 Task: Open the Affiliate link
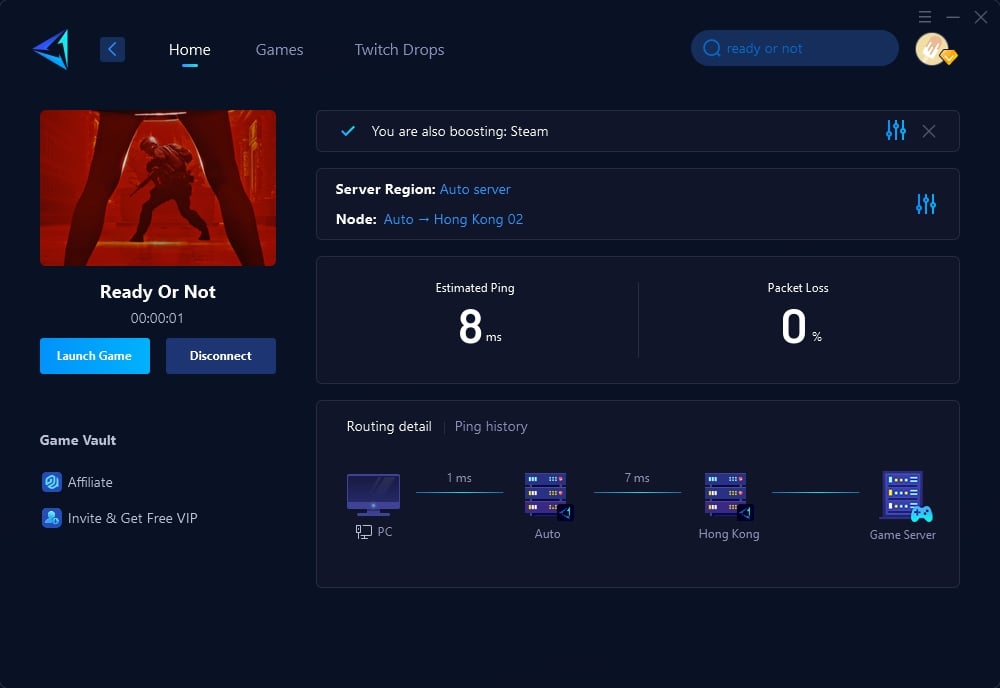point(90,482)
